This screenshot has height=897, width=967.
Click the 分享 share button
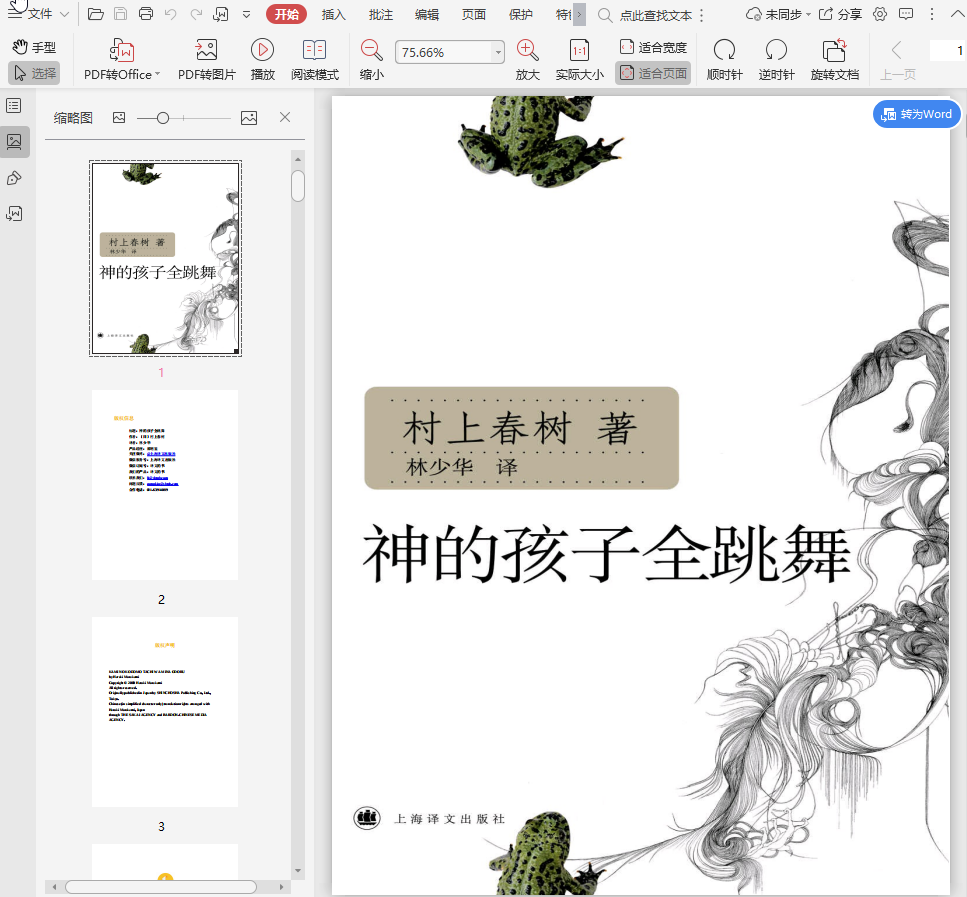(840, 14)
